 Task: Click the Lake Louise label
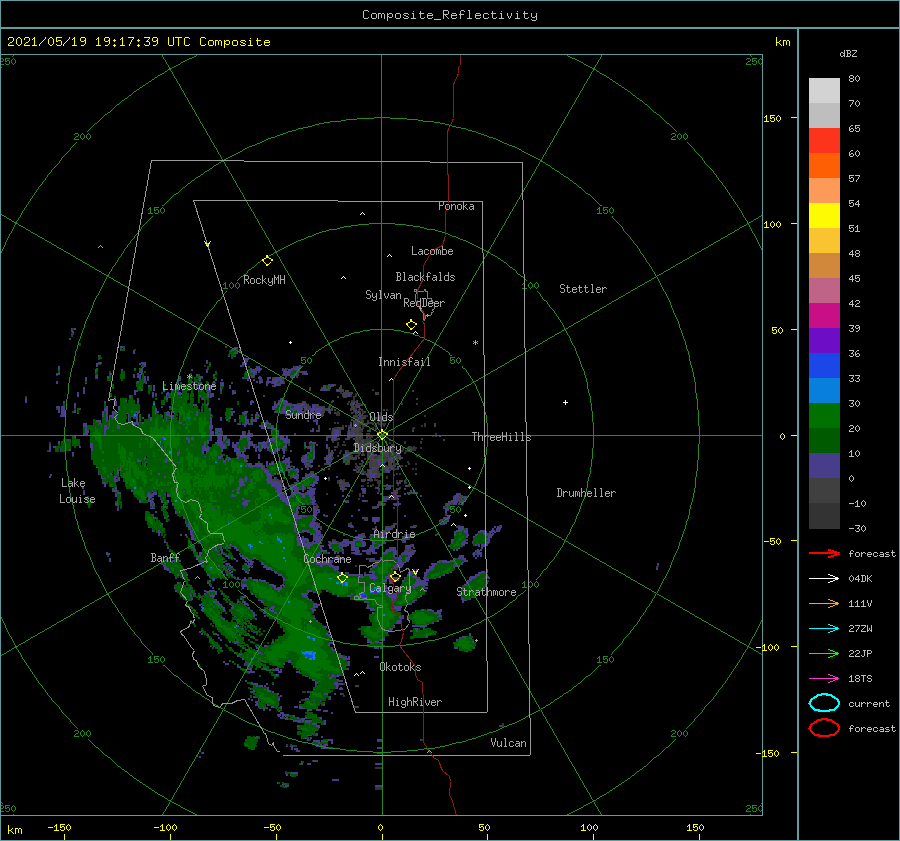tap(77, 491)
